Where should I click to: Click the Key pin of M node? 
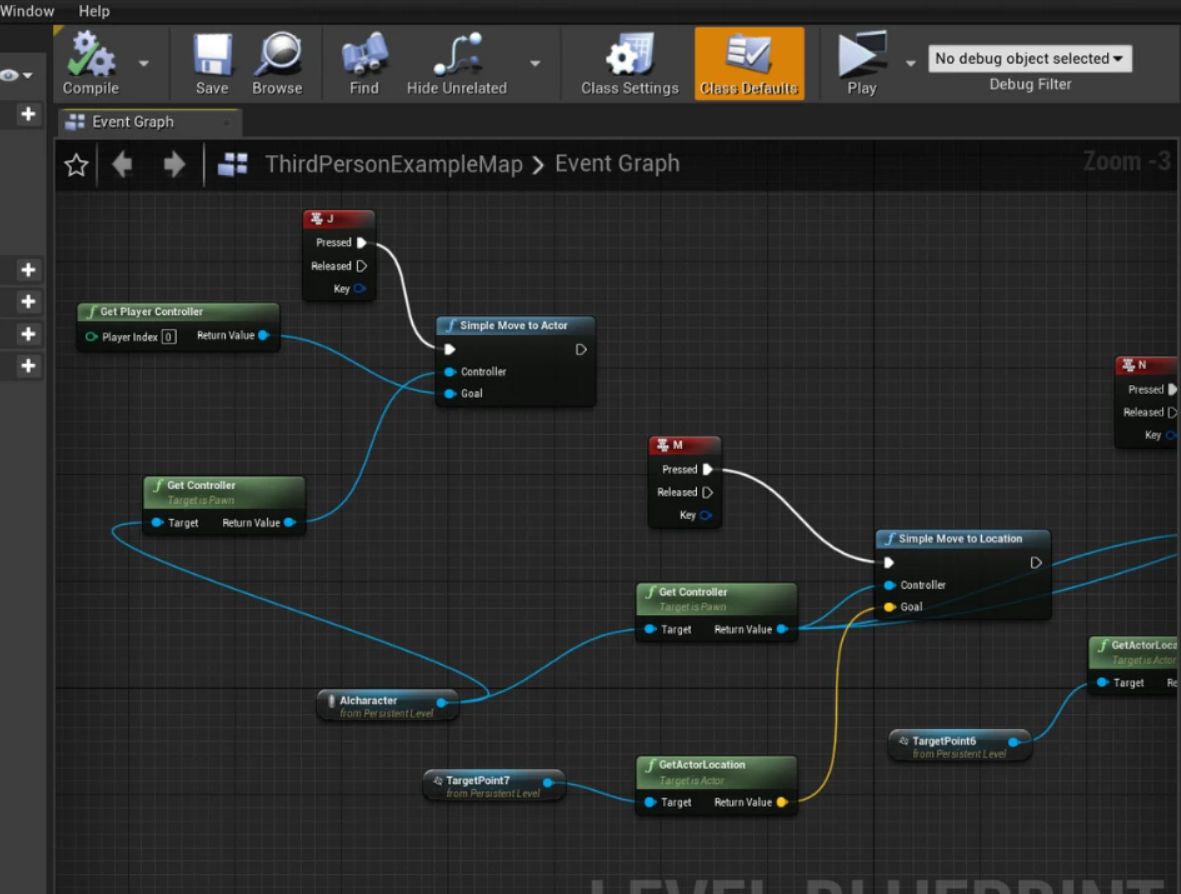coord(706,516)
